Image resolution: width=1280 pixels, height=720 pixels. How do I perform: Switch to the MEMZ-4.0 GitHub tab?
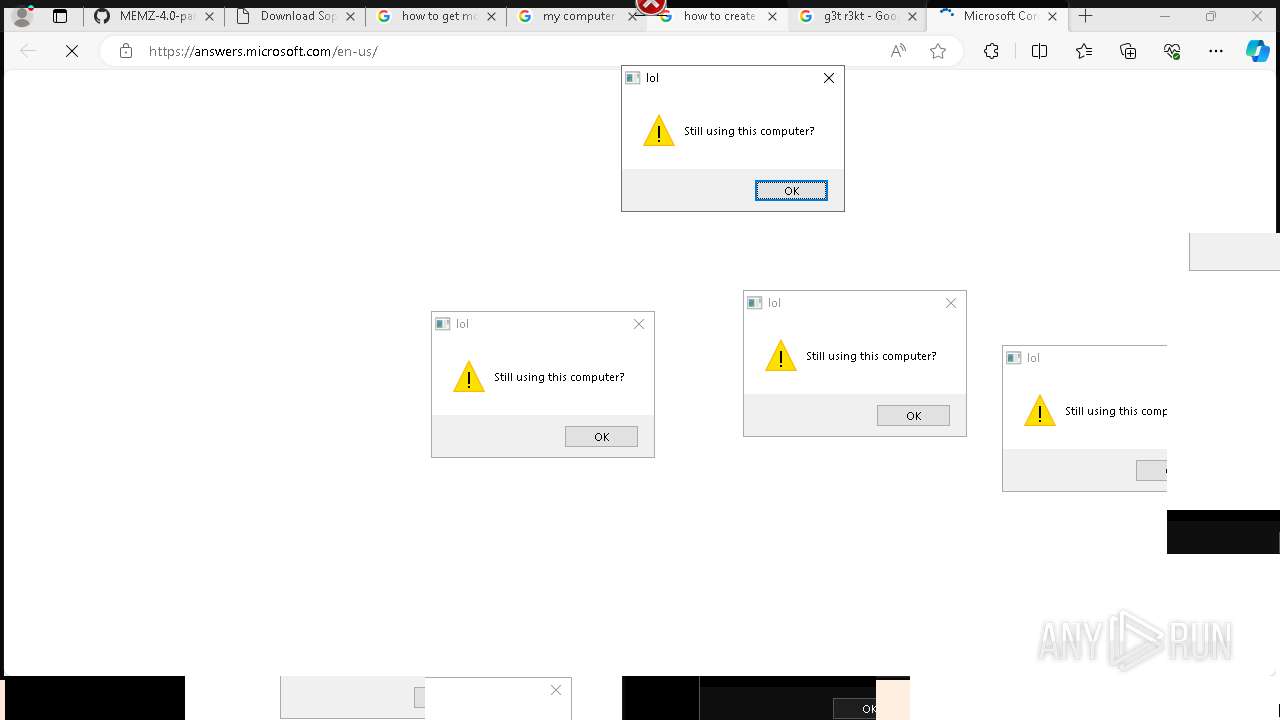pyautogui.click(x=153, y=16)
